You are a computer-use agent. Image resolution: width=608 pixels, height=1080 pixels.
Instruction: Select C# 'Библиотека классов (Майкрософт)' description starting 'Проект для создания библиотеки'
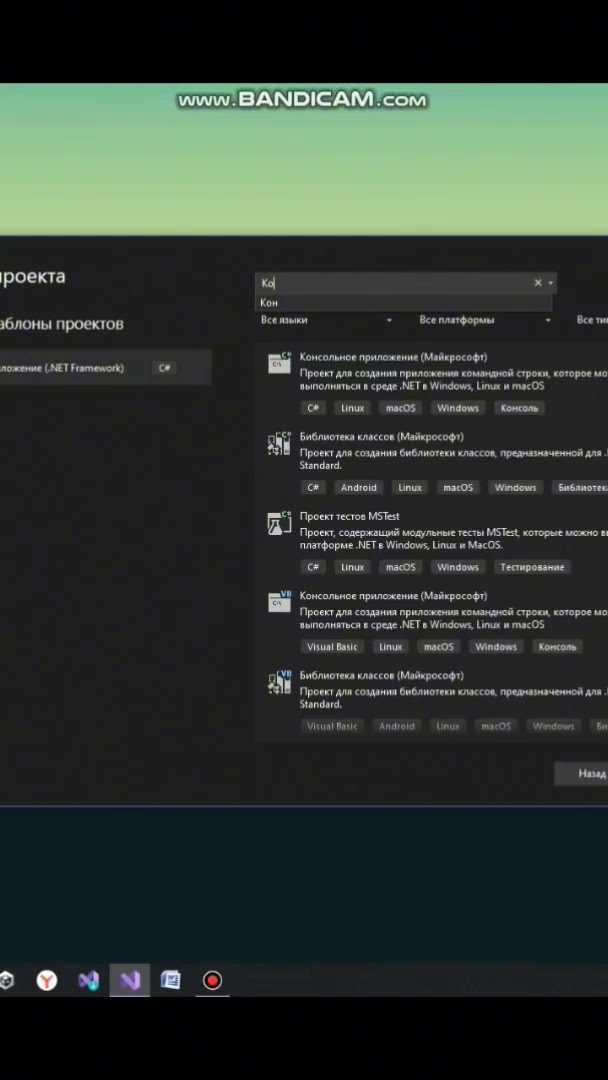coord(454,459)
